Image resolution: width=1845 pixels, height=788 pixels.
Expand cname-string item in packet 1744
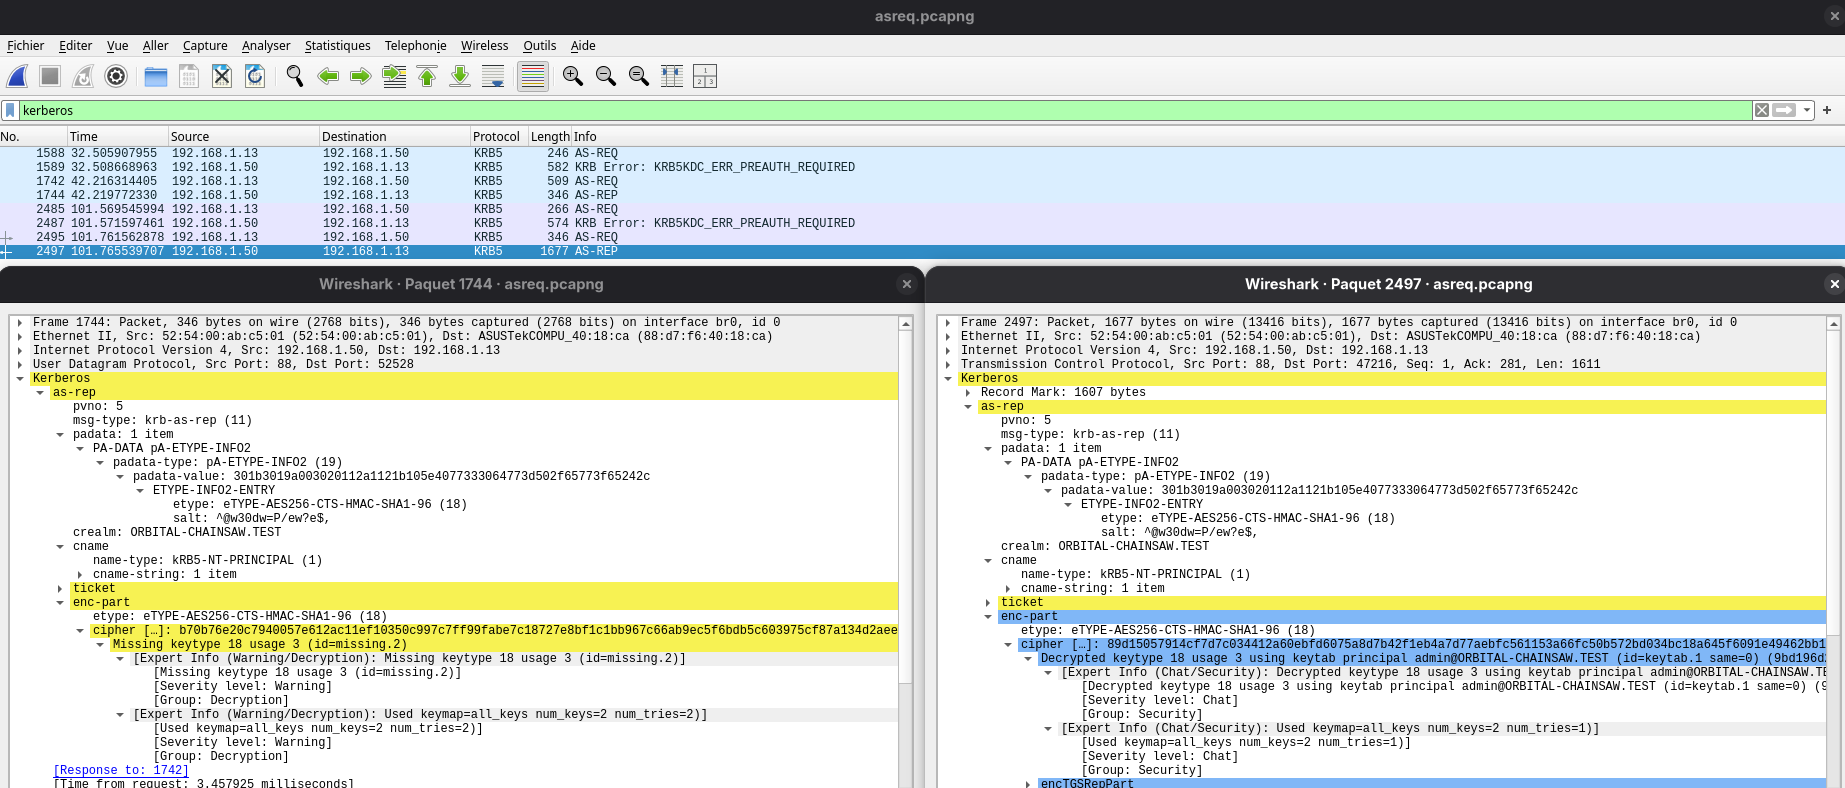pos(80,574)
